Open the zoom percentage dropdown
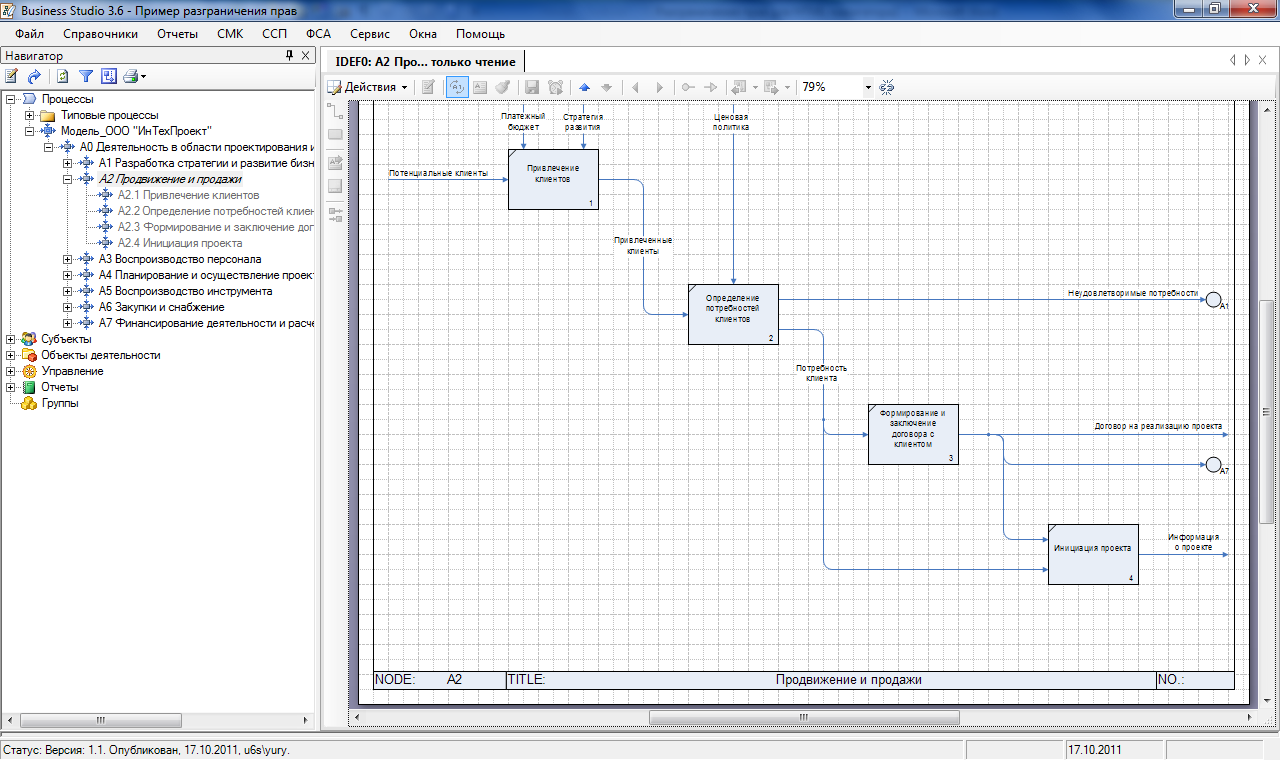The height and width of the screenshot is (760, 1280). (x=867, y=87)
